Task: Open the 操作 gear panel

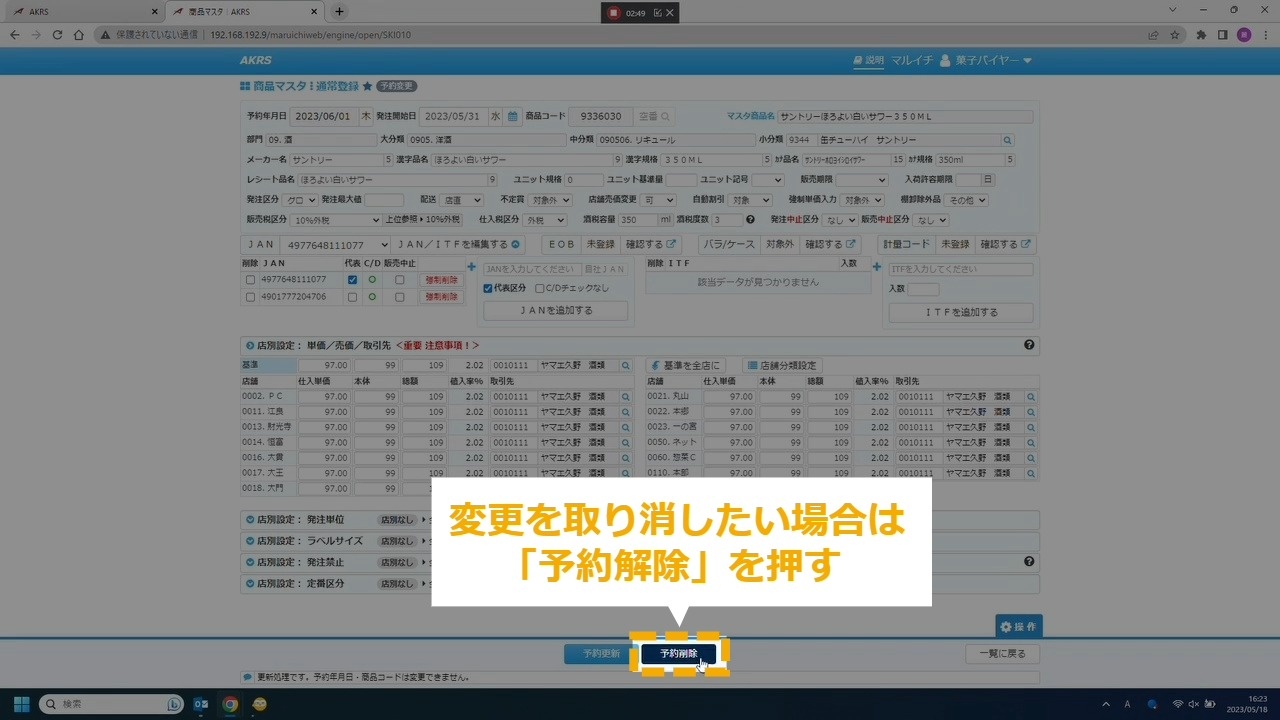Action: 1018,626
